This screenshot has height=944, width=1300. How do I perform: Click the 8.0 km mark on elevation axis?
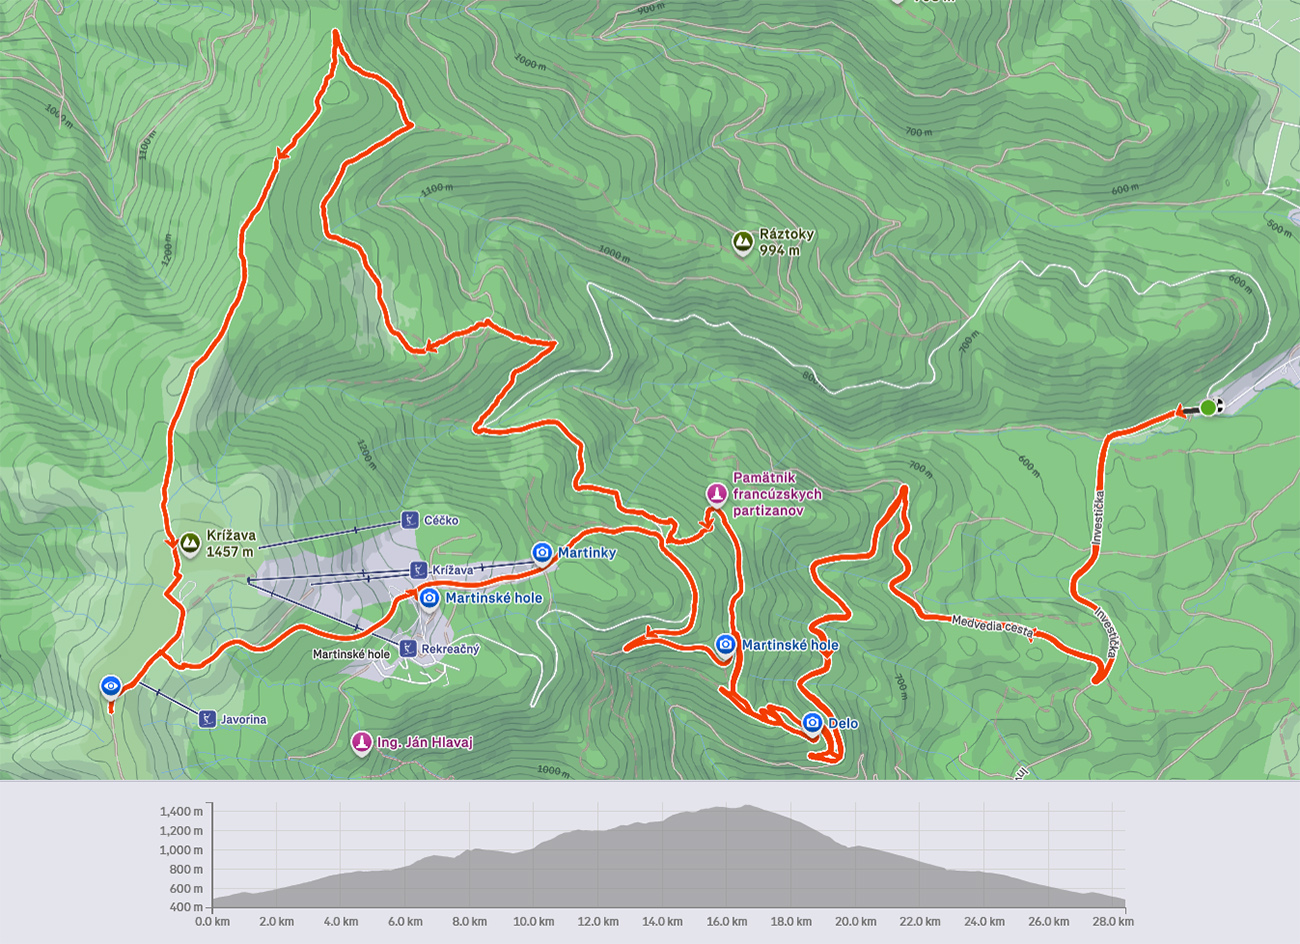(468, 921)
